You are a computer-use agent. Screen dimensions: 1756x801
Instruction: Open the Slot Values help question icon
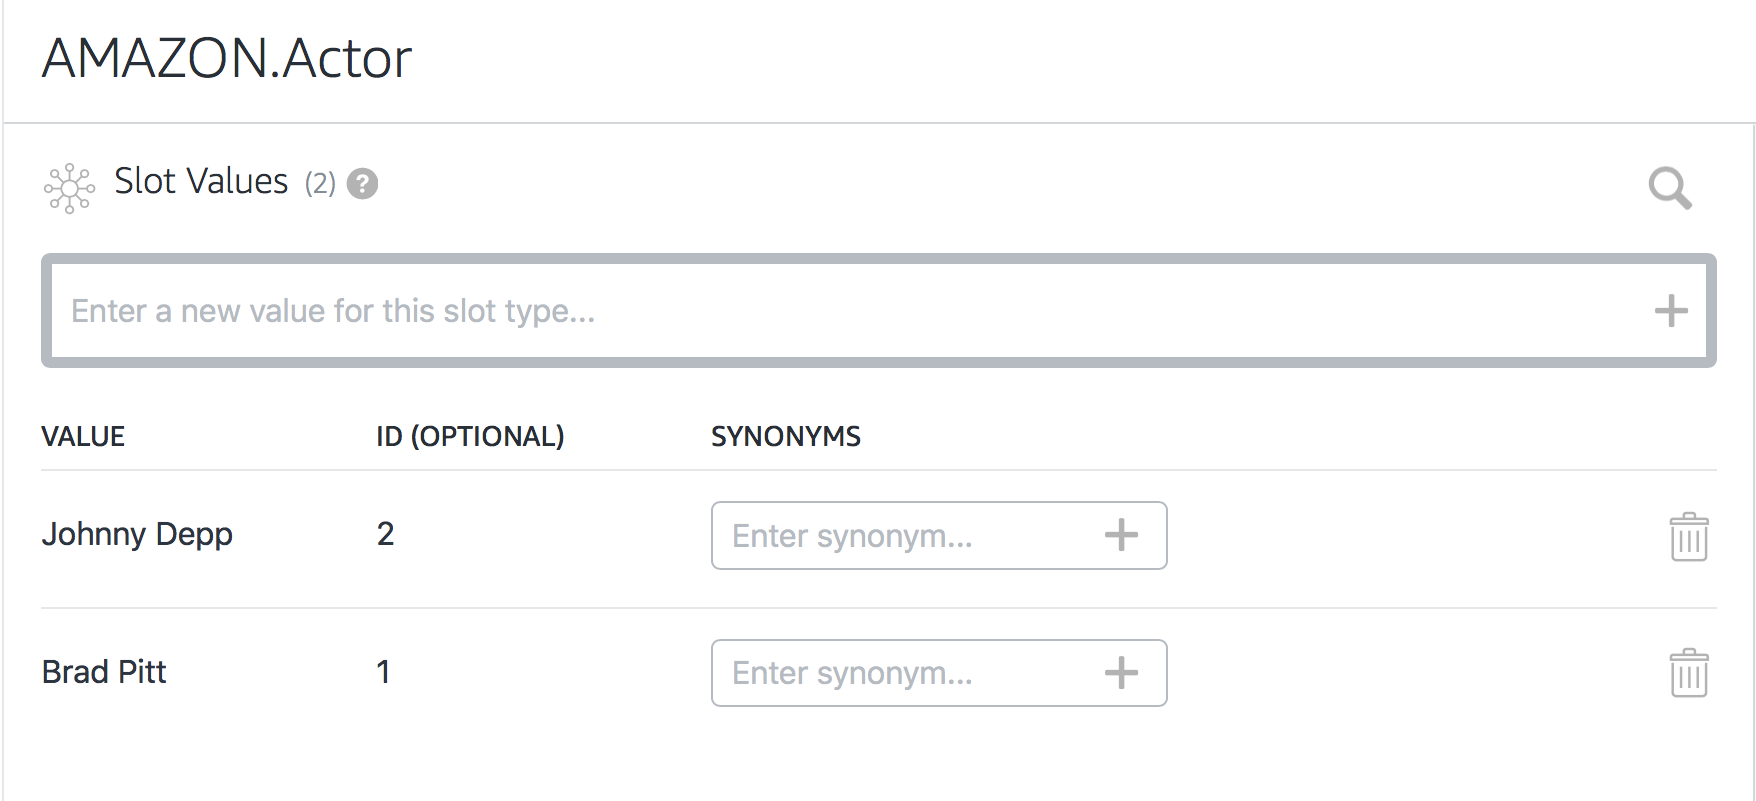362,184
